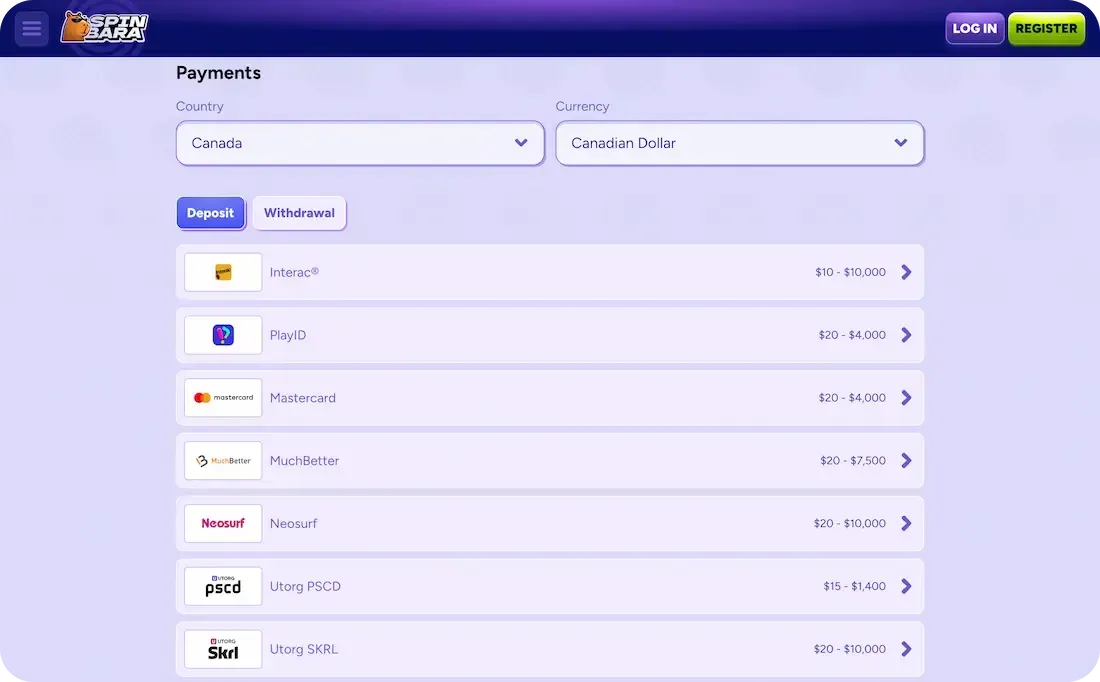
Task: Click the $20 - $4,000 limit for PlayID
Action: 852,335
